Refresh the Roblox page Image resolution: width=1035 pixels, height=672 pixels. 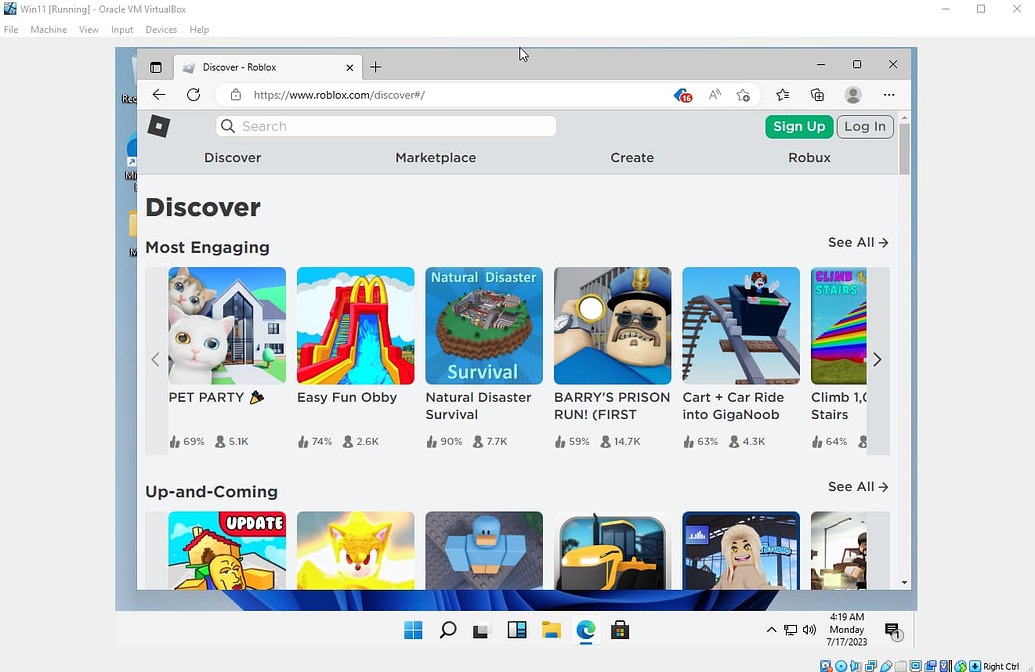point(194,94)
